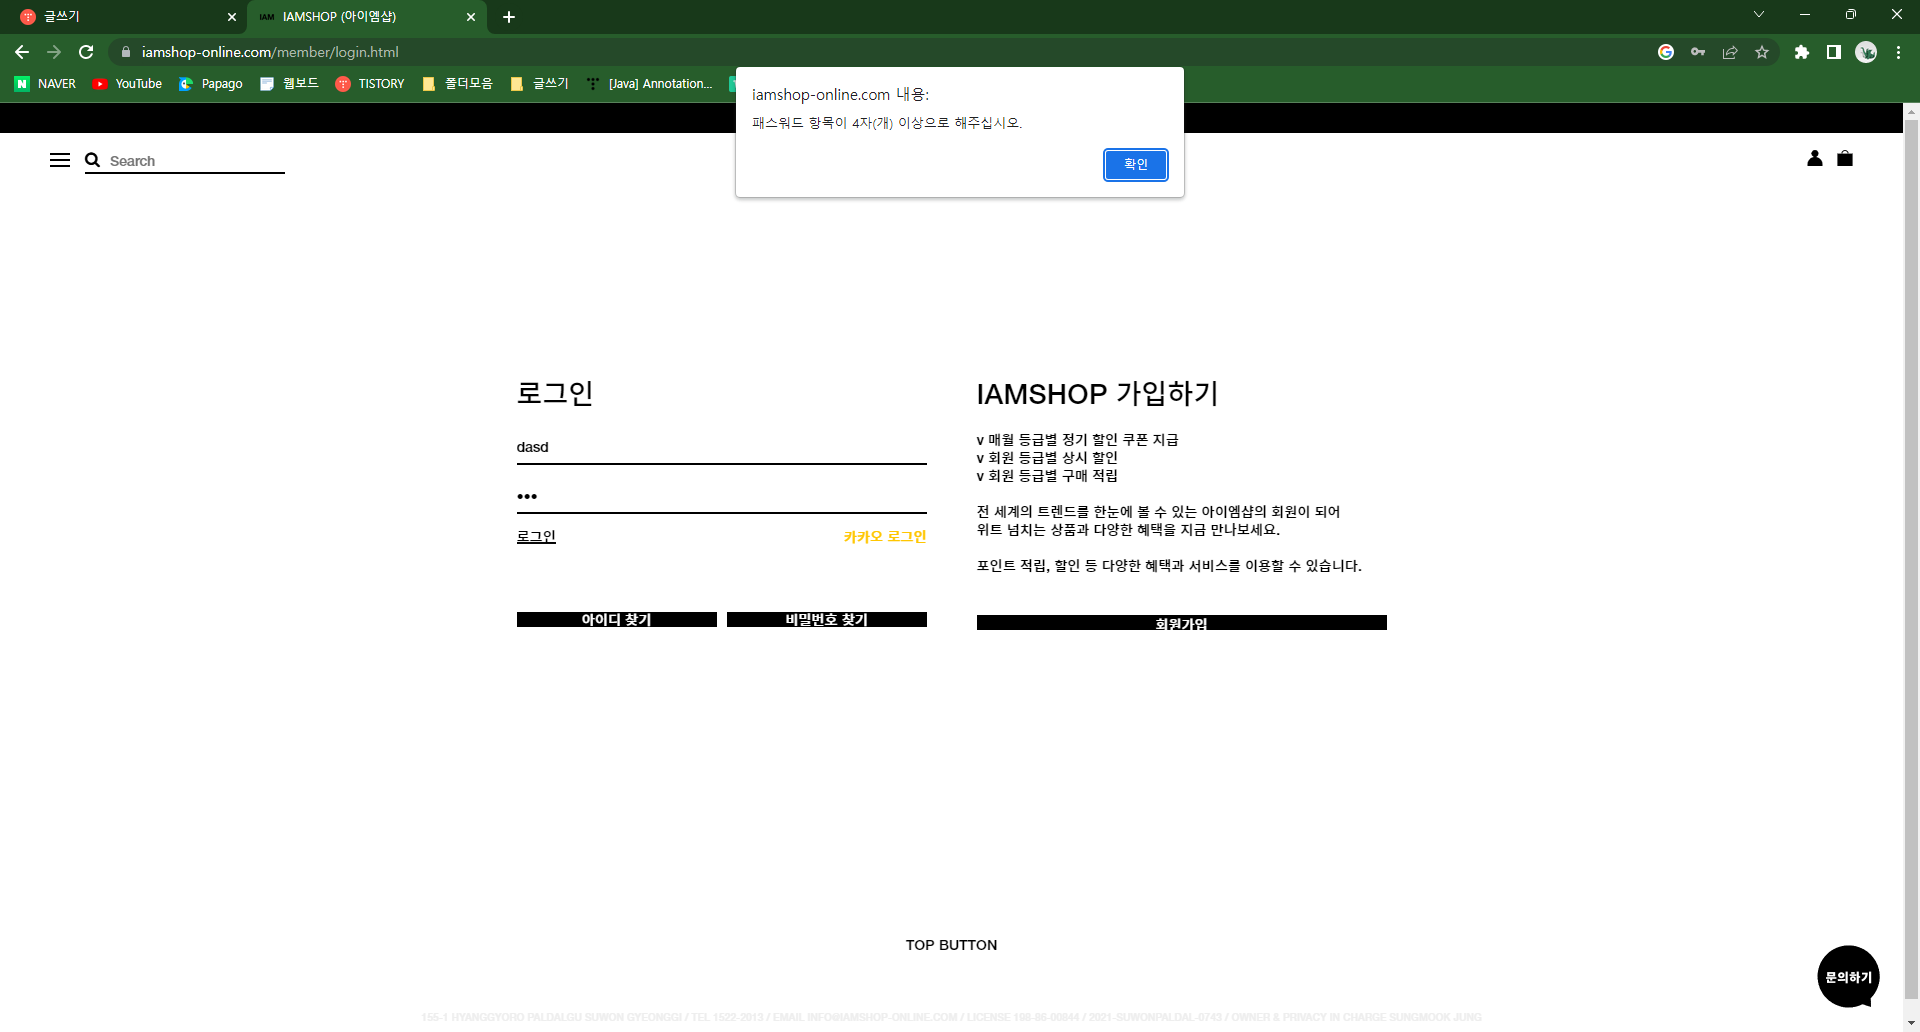This screenshot has width=1920, height=1032.
Task: Click the TOP BUTTON link
Action: pos(951,945)
